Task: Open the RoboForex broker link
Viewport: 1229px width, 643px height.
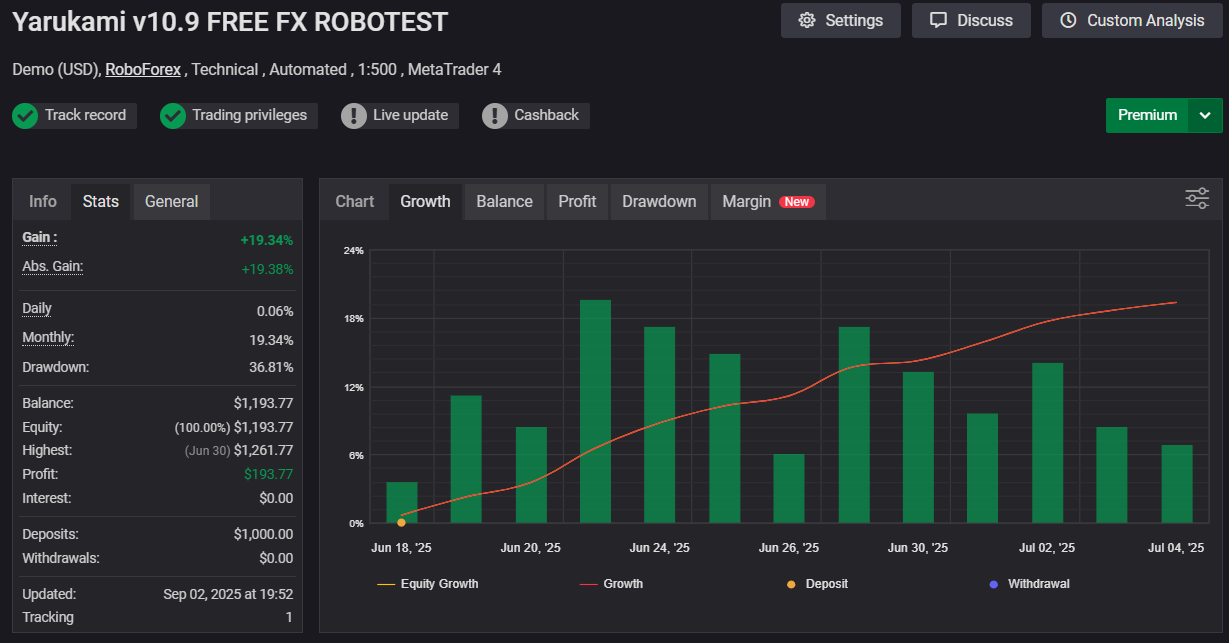Action: coord(143,70)
